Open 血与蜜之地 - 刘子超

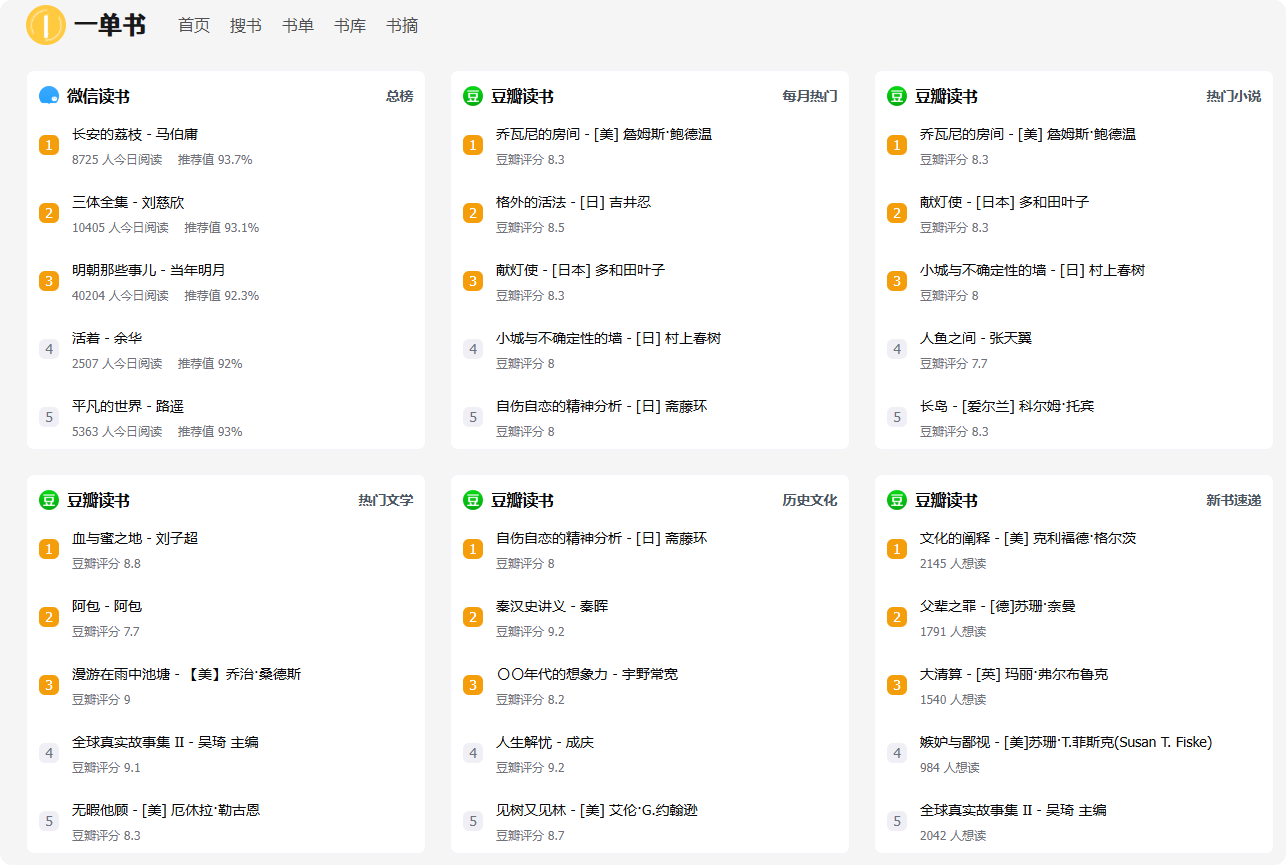coord(135,538)
